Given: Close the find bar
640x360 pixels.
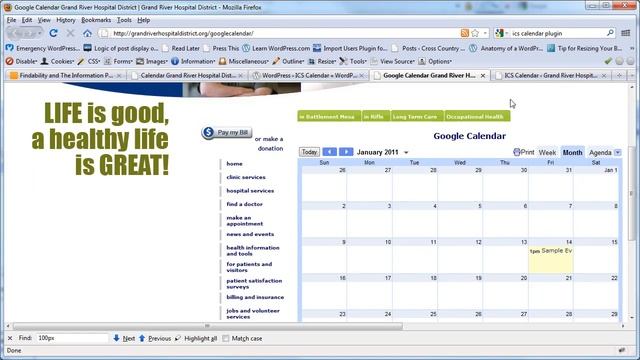Looking at the screenshot, I should click(x=10, y=338).
